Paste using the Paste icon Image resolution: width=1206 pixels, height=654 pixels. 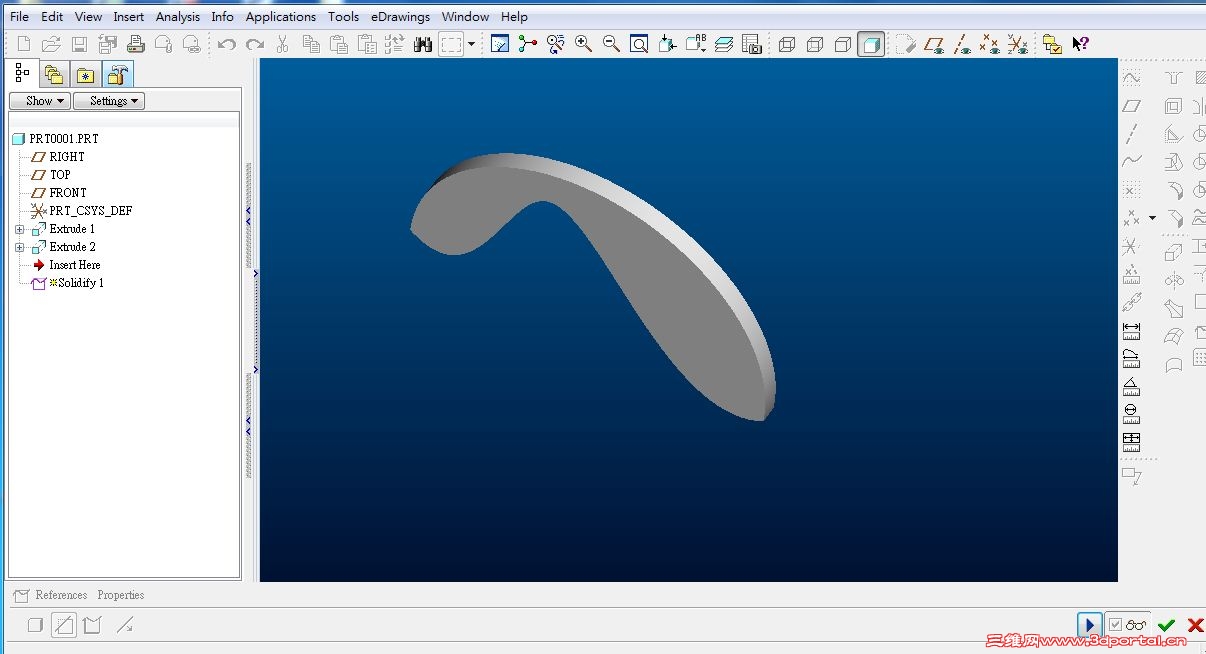click(339, 44)
